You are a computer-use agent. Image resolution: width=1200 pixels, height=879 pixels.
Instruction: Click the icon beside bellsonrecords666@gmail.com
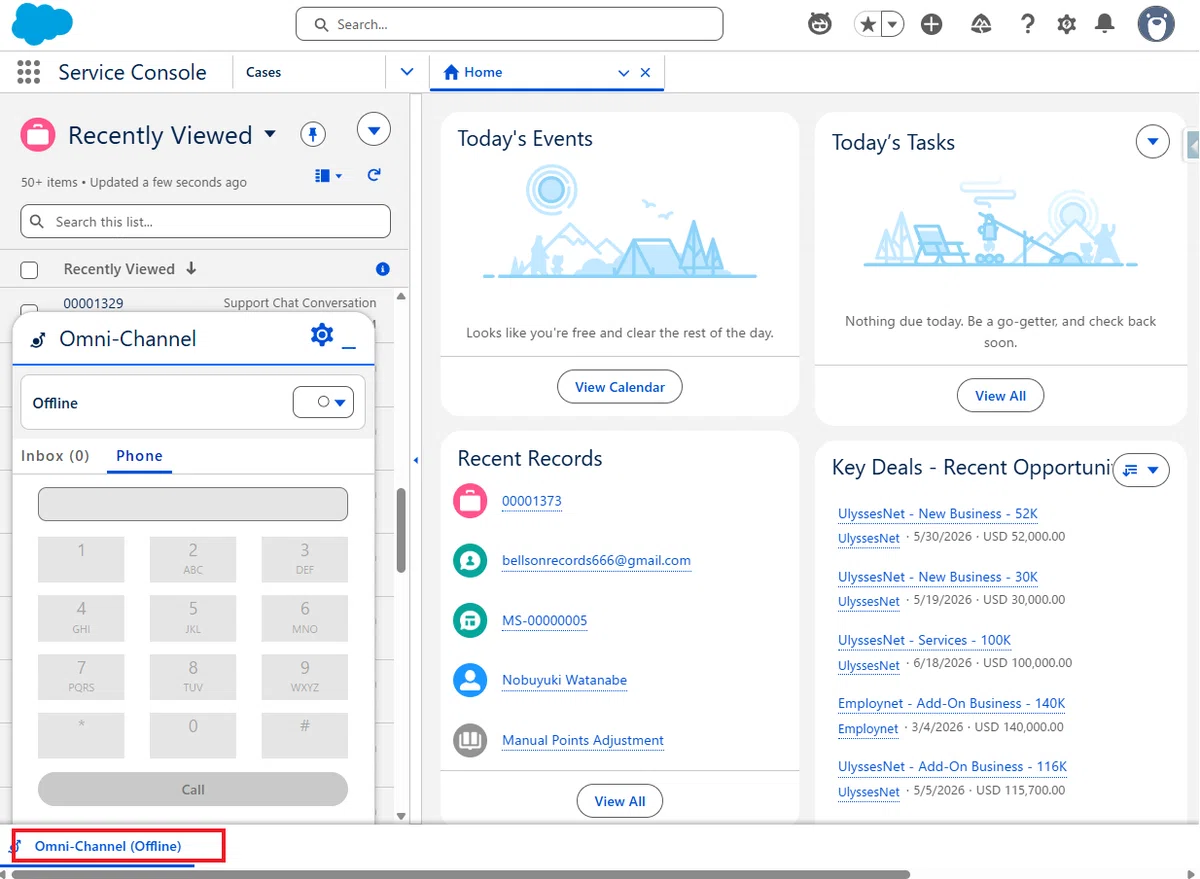[x=470, y=560]
